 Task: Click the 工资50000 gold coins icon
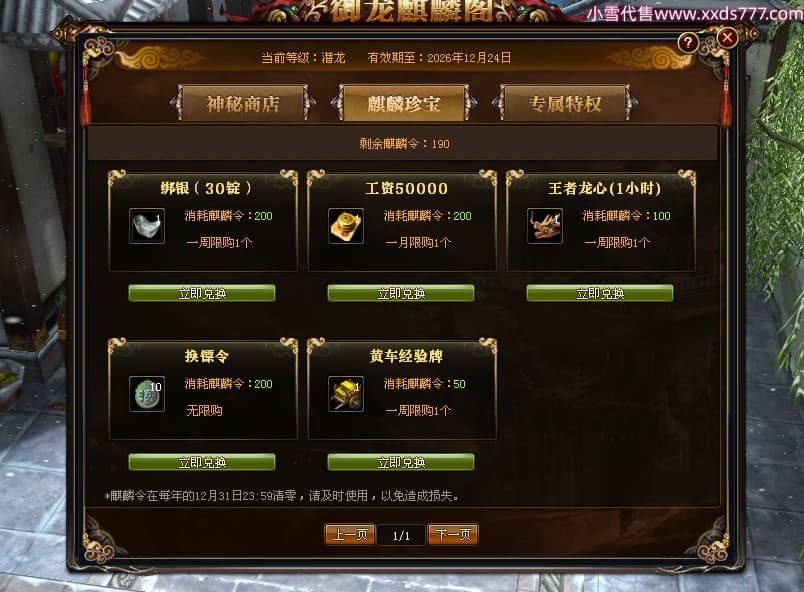pyautogui.click(x=346, y=226)
